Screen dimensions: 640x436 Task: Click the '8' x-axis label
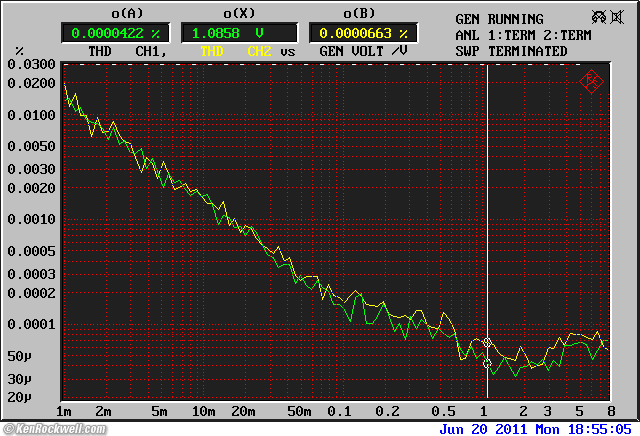(x=611, y=411)
